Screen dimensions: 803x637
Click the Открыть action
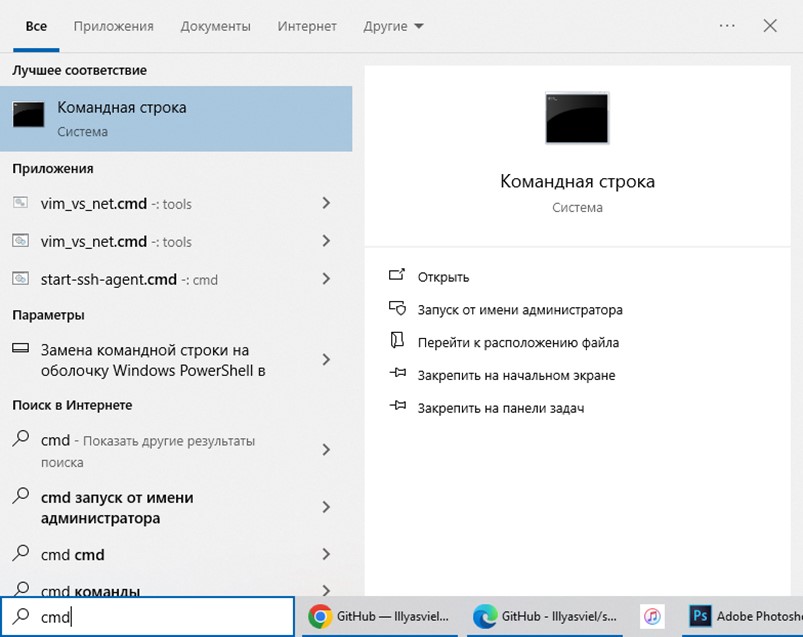pos(443,277)
